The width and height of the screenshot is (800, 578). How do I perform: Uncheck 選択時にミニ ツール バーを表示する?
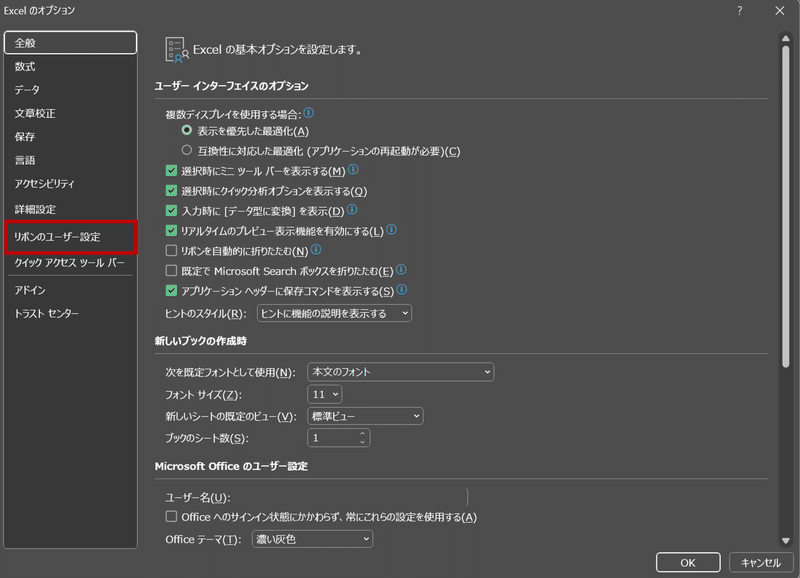pos(171,170)
